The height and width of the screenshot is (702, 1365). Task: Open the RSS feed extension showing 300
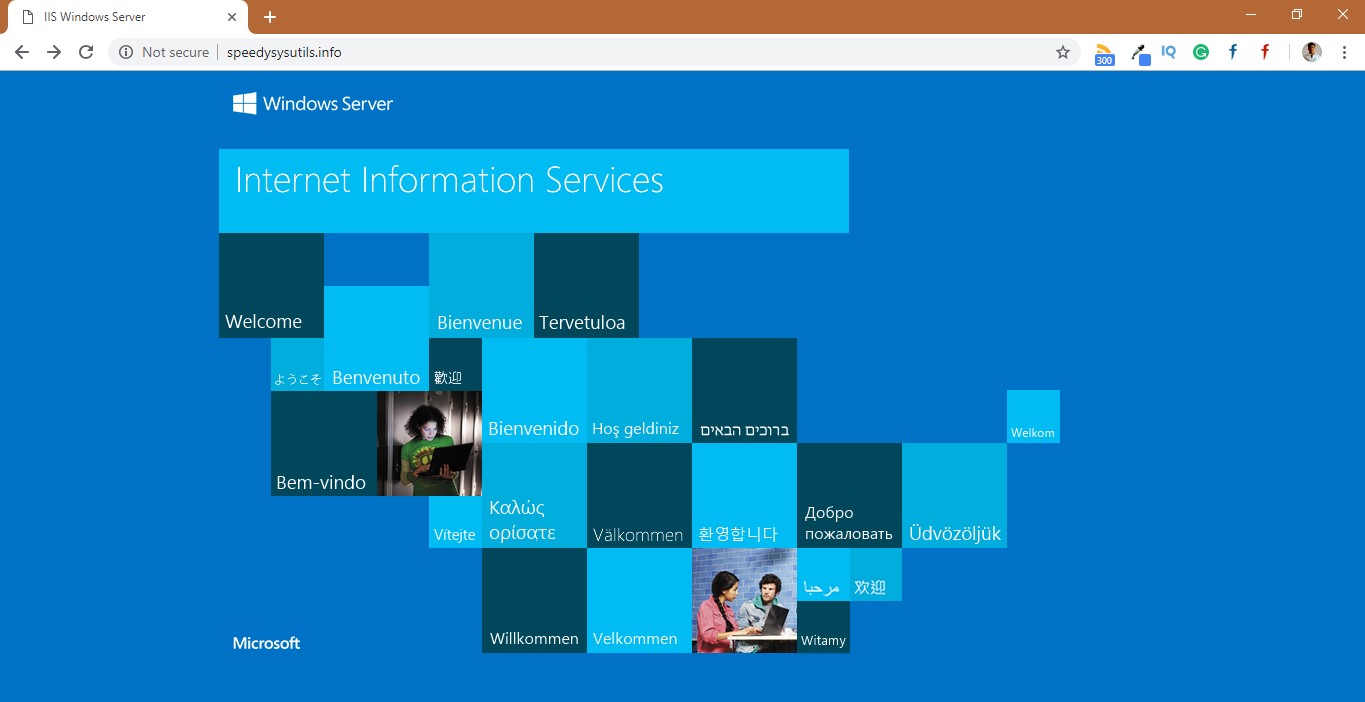1104,53
